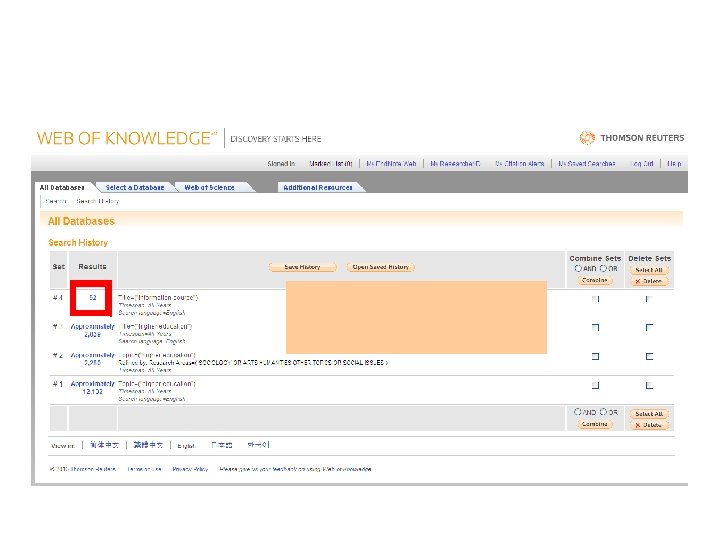Check Delete Sets box for set #2
The image size is (720, 540).
tap(649, 356)
